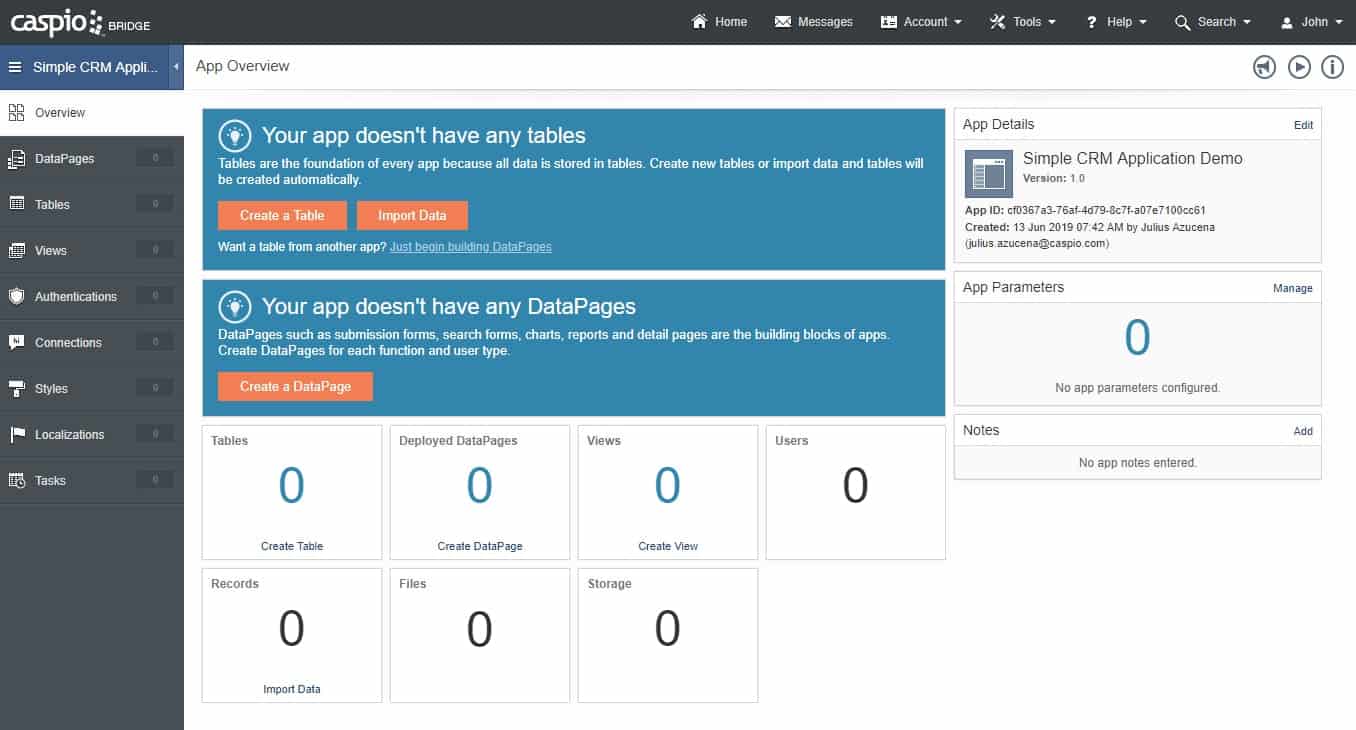
Task: Go to Tables in the sidebar
Action: pyautogui.click(x=52, y=205)
